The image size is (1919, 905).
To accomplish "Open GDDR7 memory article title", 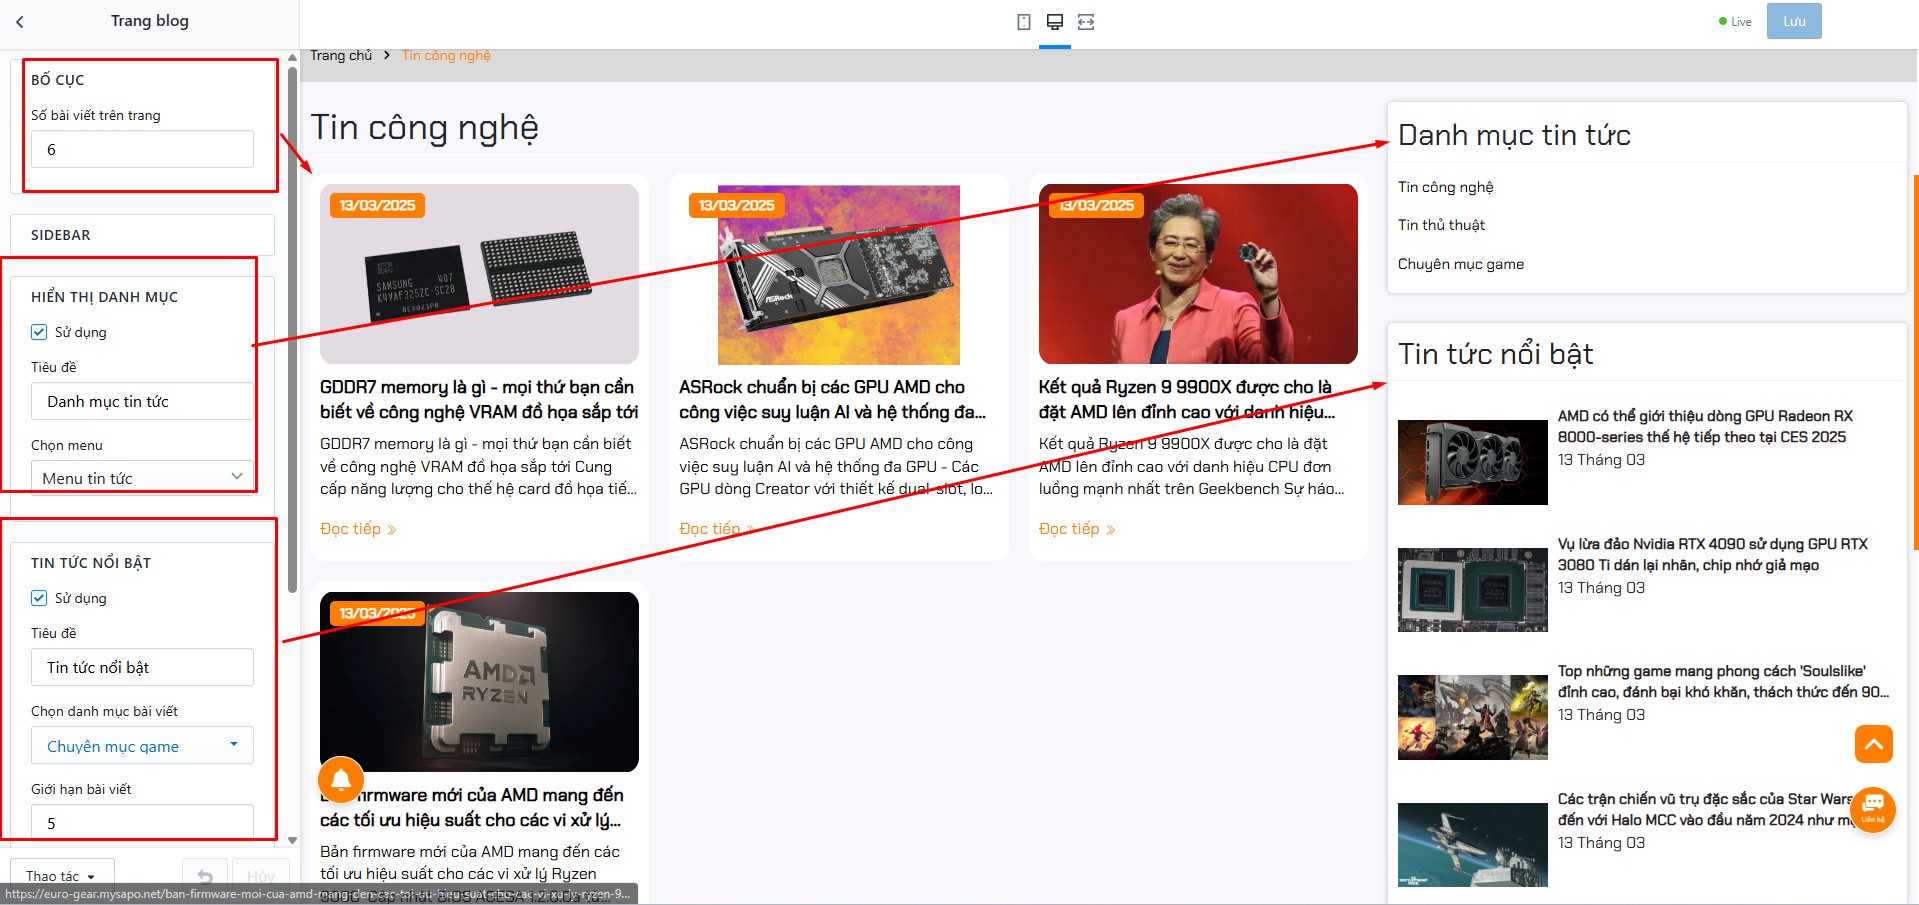I will [x=479, y=399].
